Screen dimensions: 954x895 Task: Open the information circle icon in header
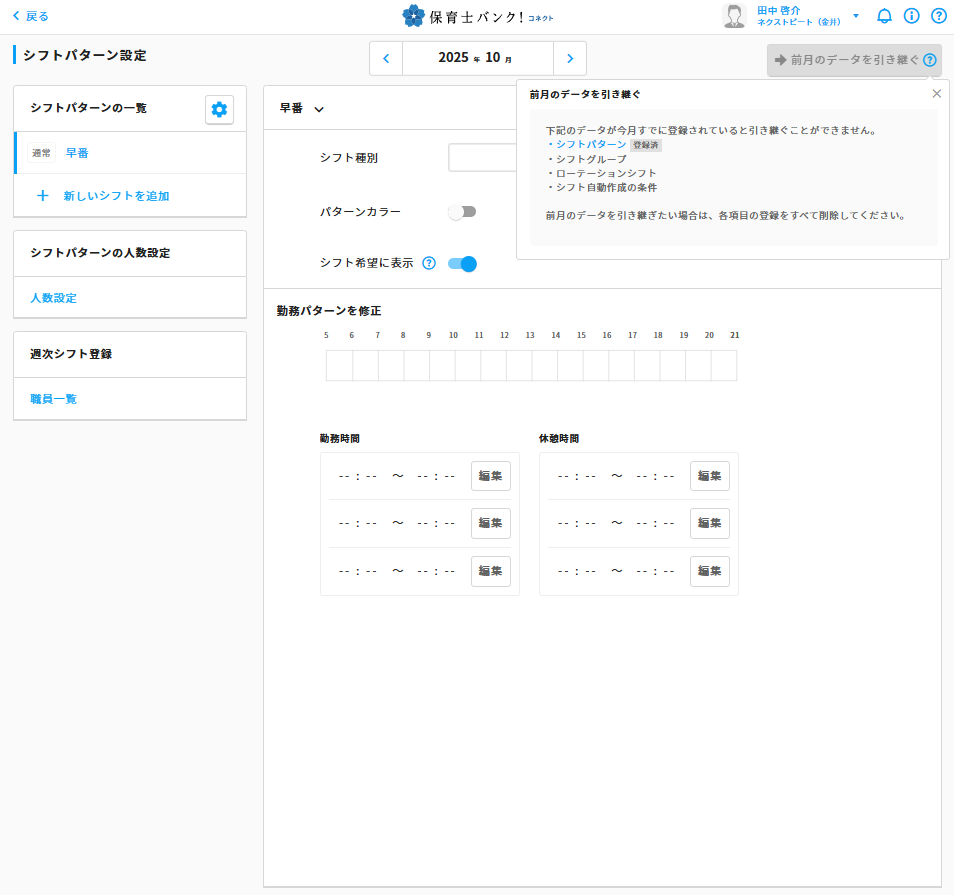911,16
